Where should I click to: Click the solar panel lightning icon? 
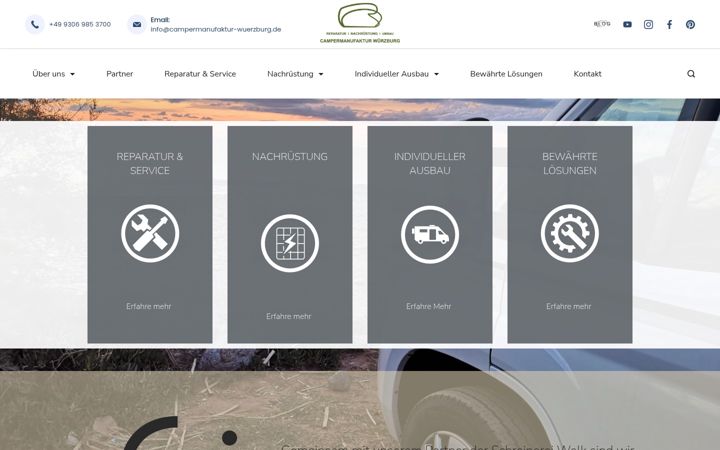click(x=290, y=243)
